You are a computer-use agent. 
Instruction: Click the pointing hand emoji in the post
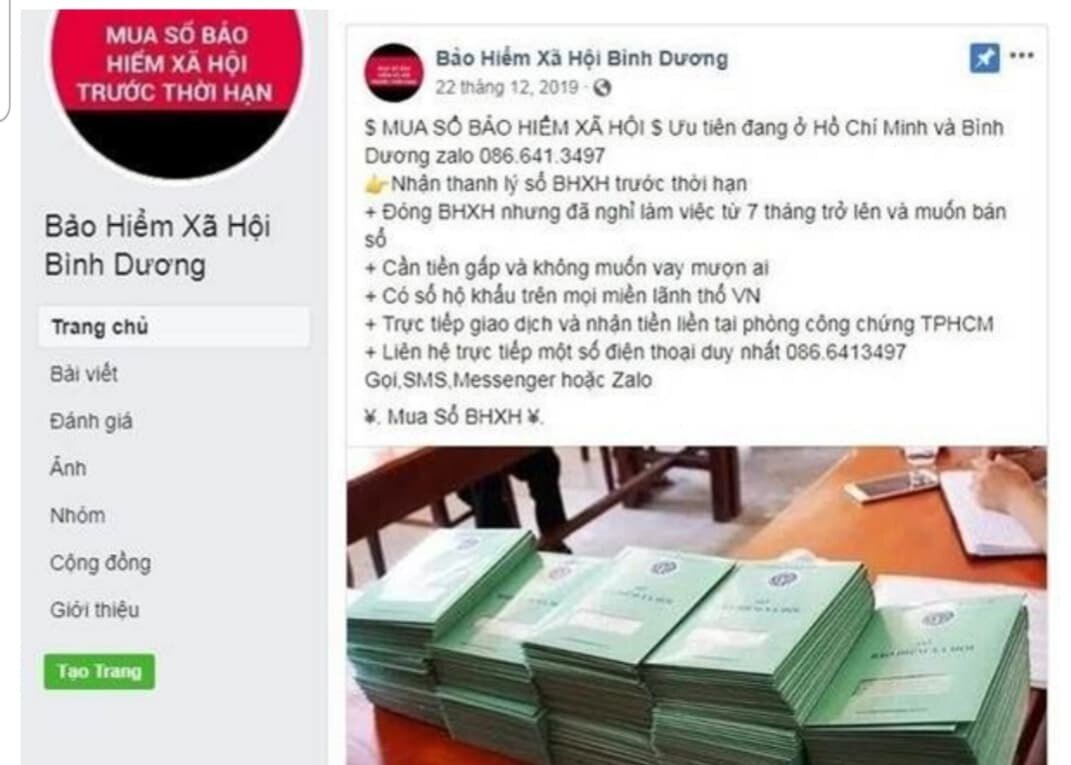tap(376, 184)
